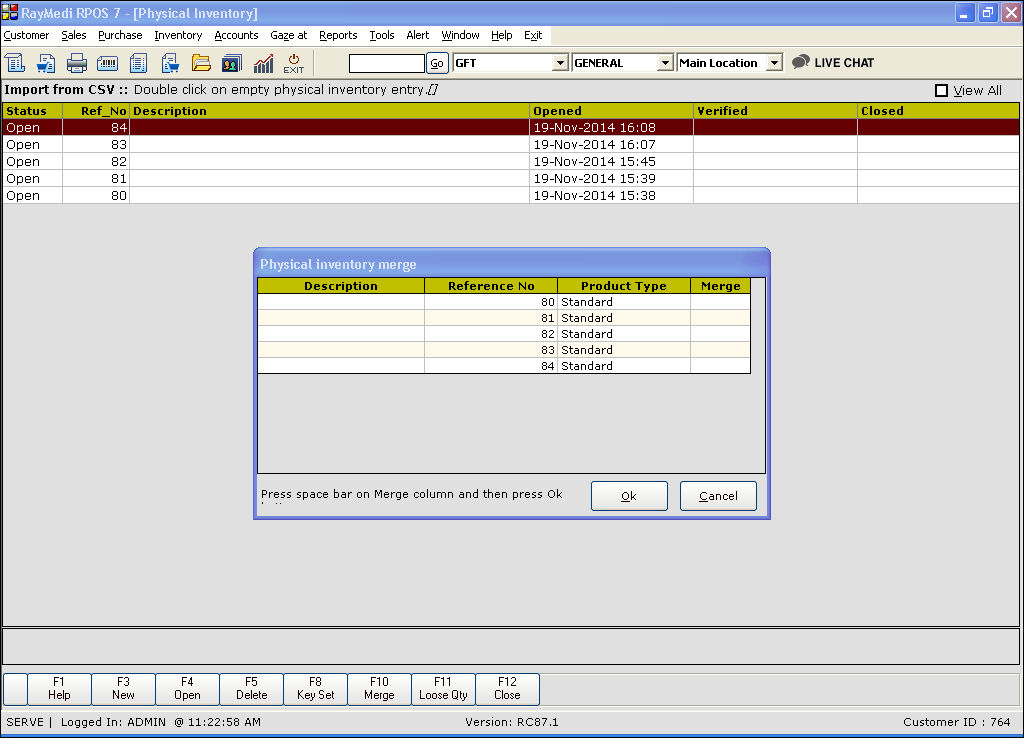Click the RayMedi app icon in title bar
The height and width of the screenshot is (738, 1024).
(x=10, y=12)
